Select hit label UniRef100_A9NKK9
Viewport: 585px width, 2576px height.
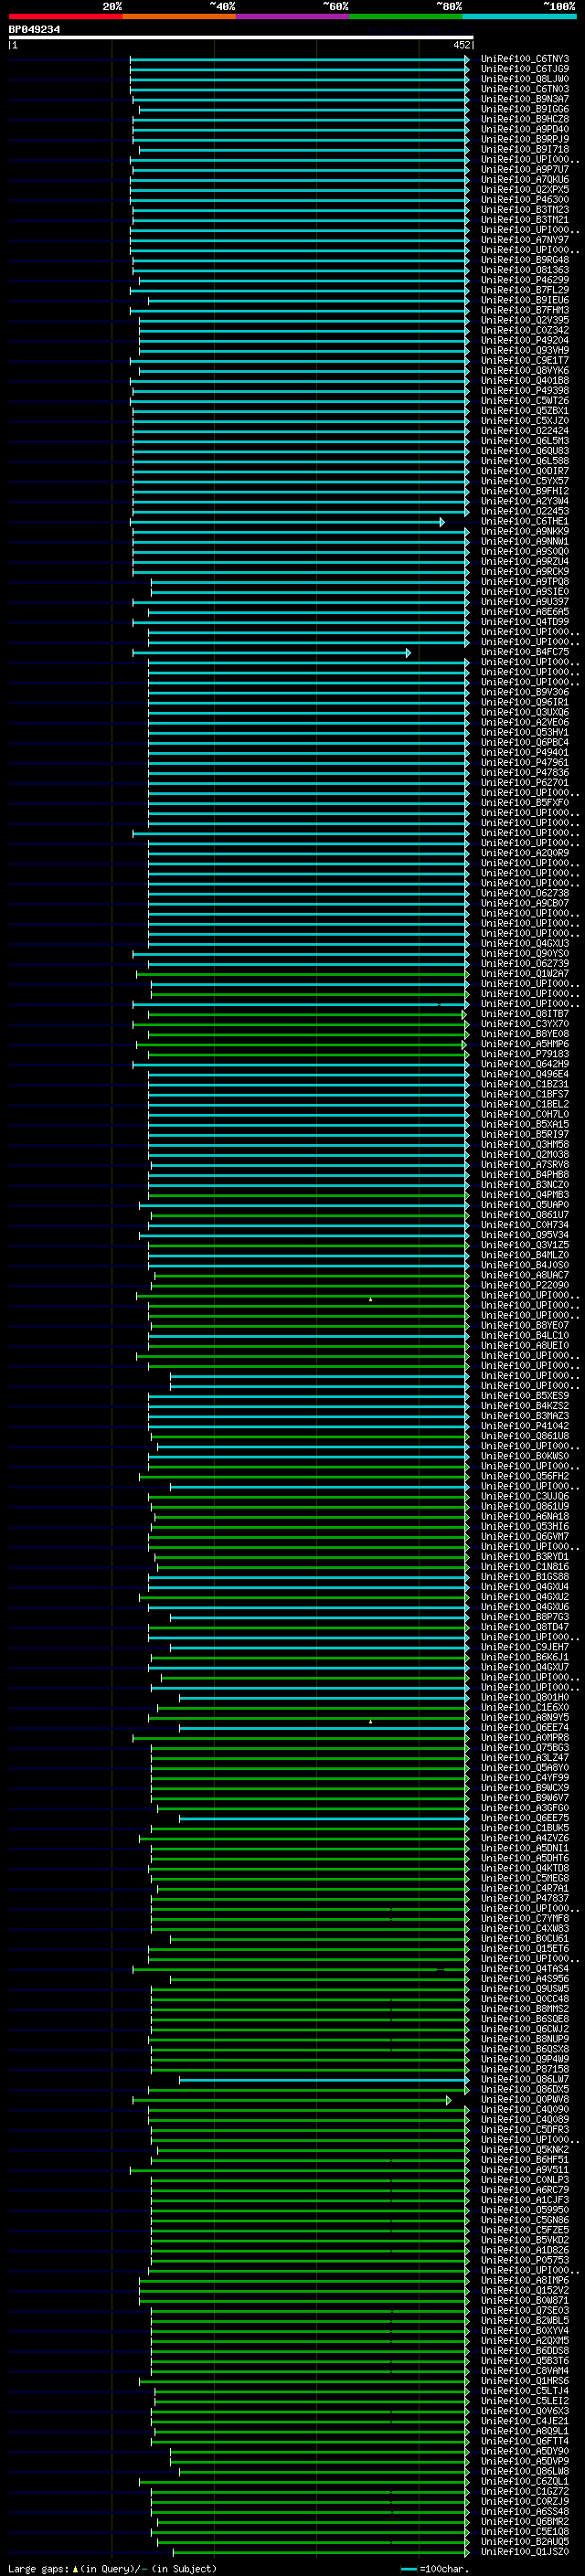(x=525, y=531)
